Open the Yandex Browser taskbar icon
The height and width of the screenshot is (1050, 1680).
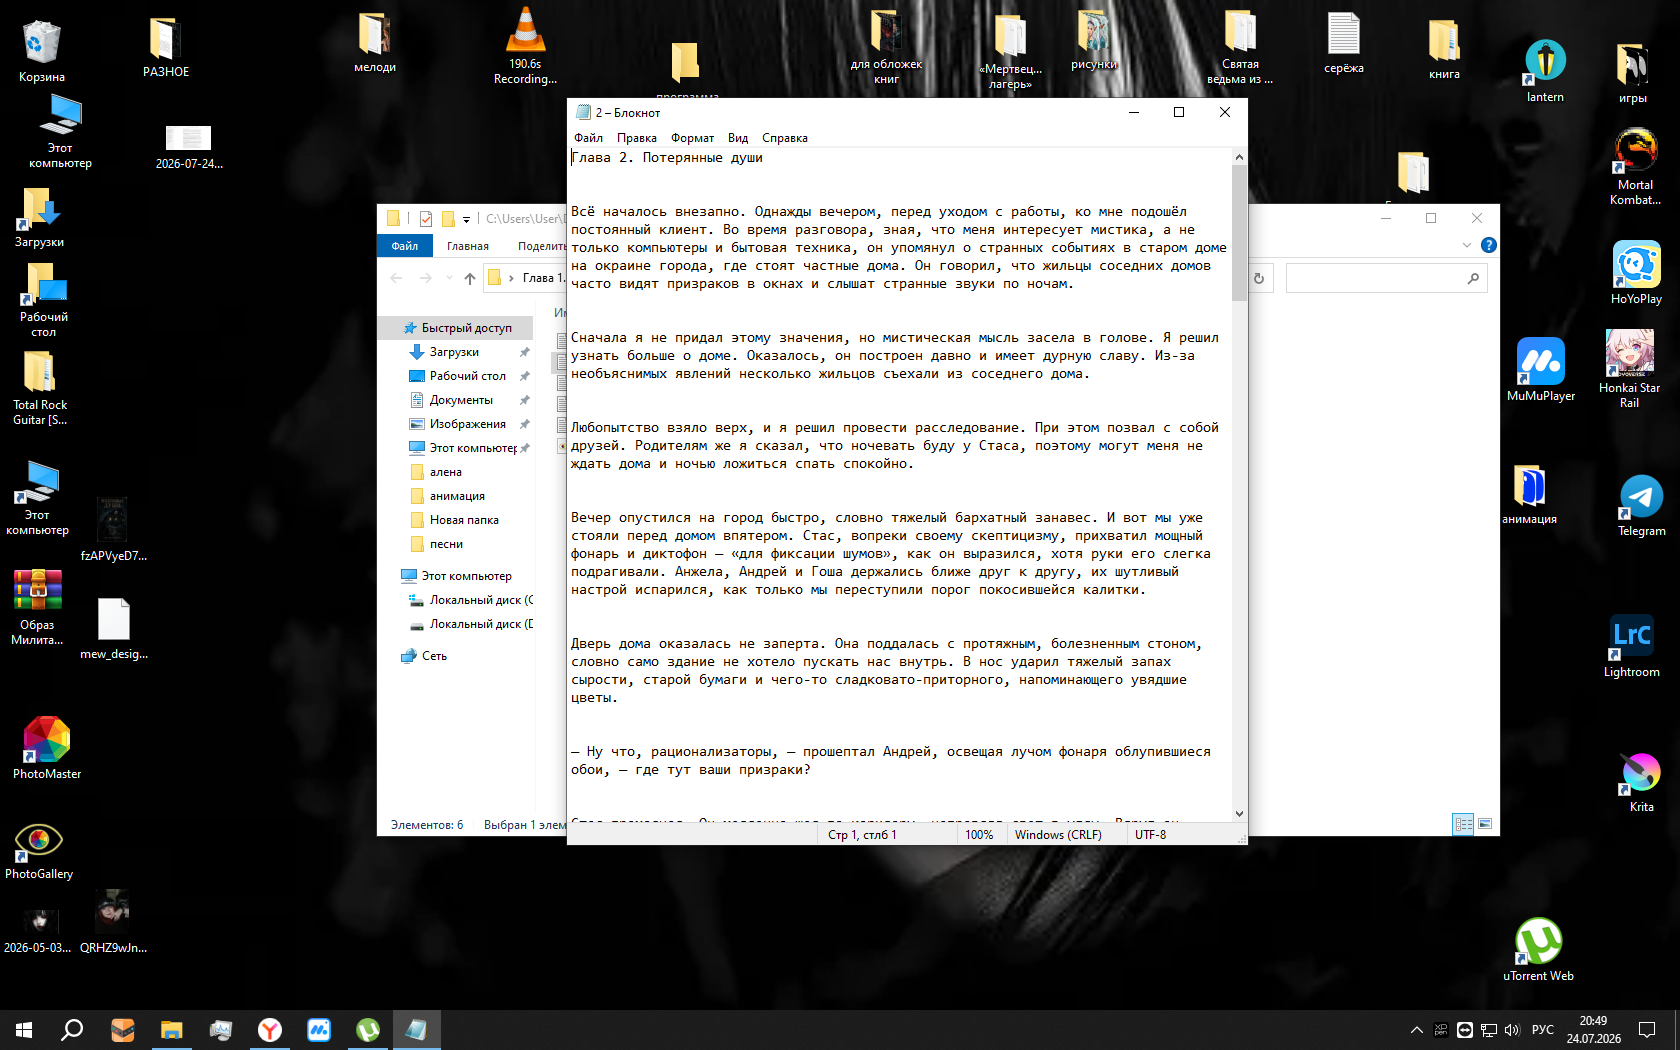(270, 1029)
